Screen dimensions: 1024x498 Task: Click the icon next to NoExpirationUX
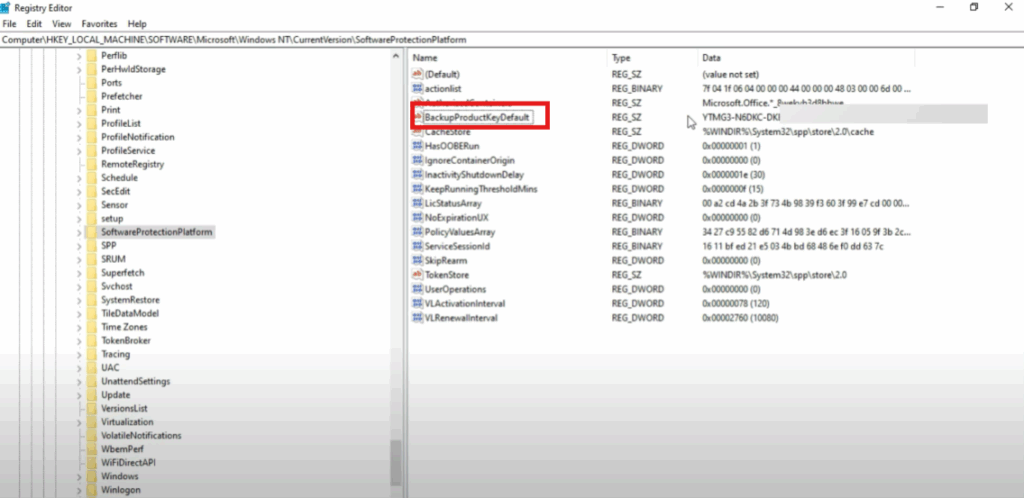point(417,217)
